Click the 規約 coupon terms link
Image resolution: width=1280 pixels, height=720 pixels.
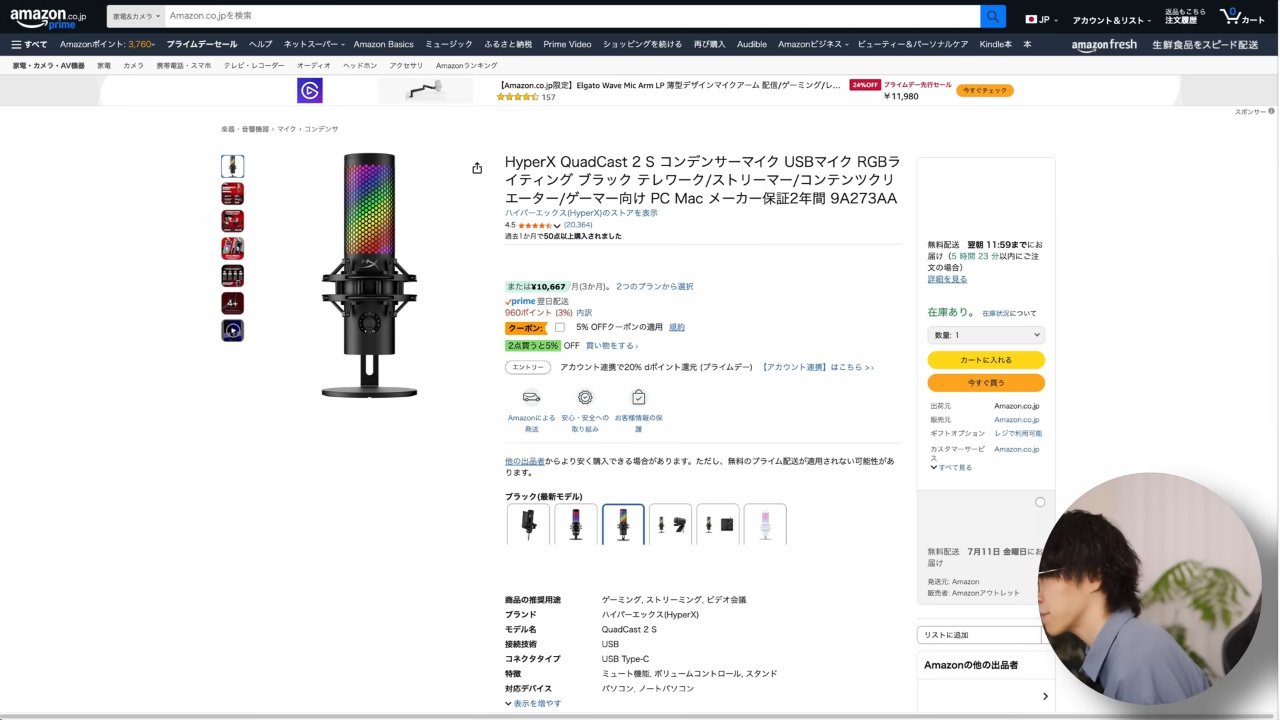coord(676,327)
